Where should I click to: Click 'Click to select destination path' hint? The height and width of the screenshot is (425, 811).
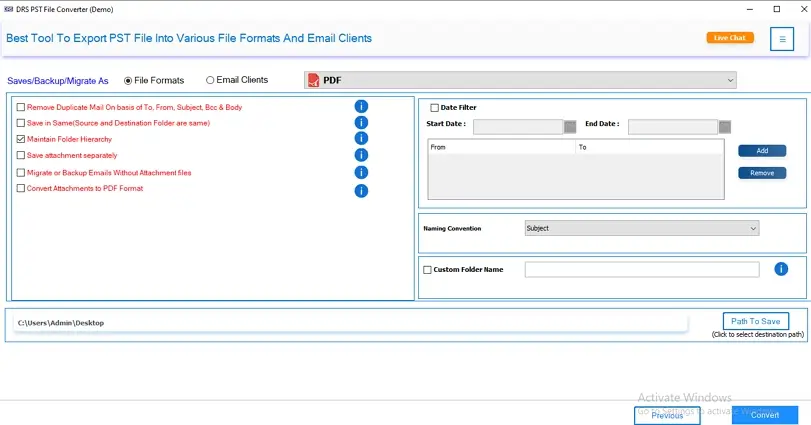pos(758,335)
